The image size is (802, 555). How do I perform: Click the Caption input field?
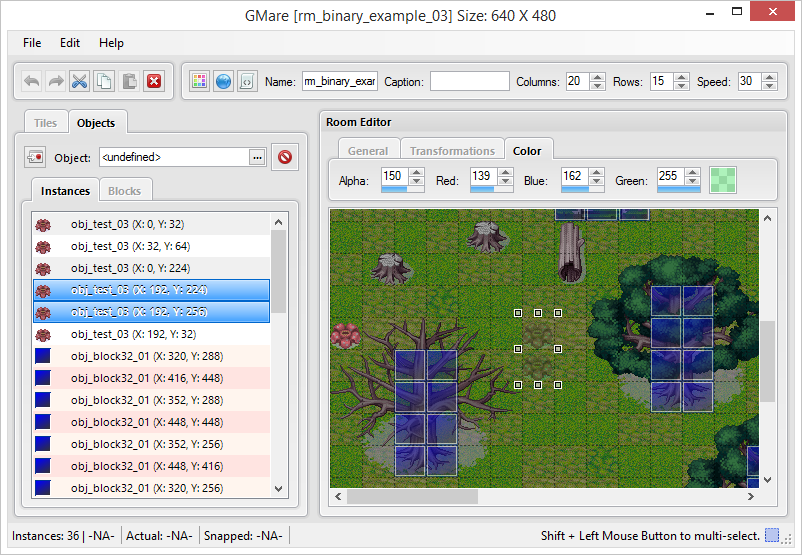pyautogui.click(x=470, y=81)
